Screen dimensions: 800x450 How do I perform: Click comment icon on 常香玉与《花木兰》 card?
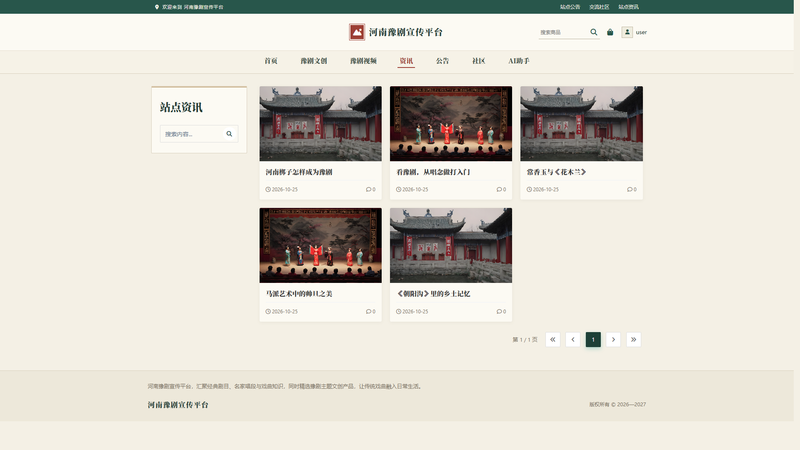click(x=630, y=189)
